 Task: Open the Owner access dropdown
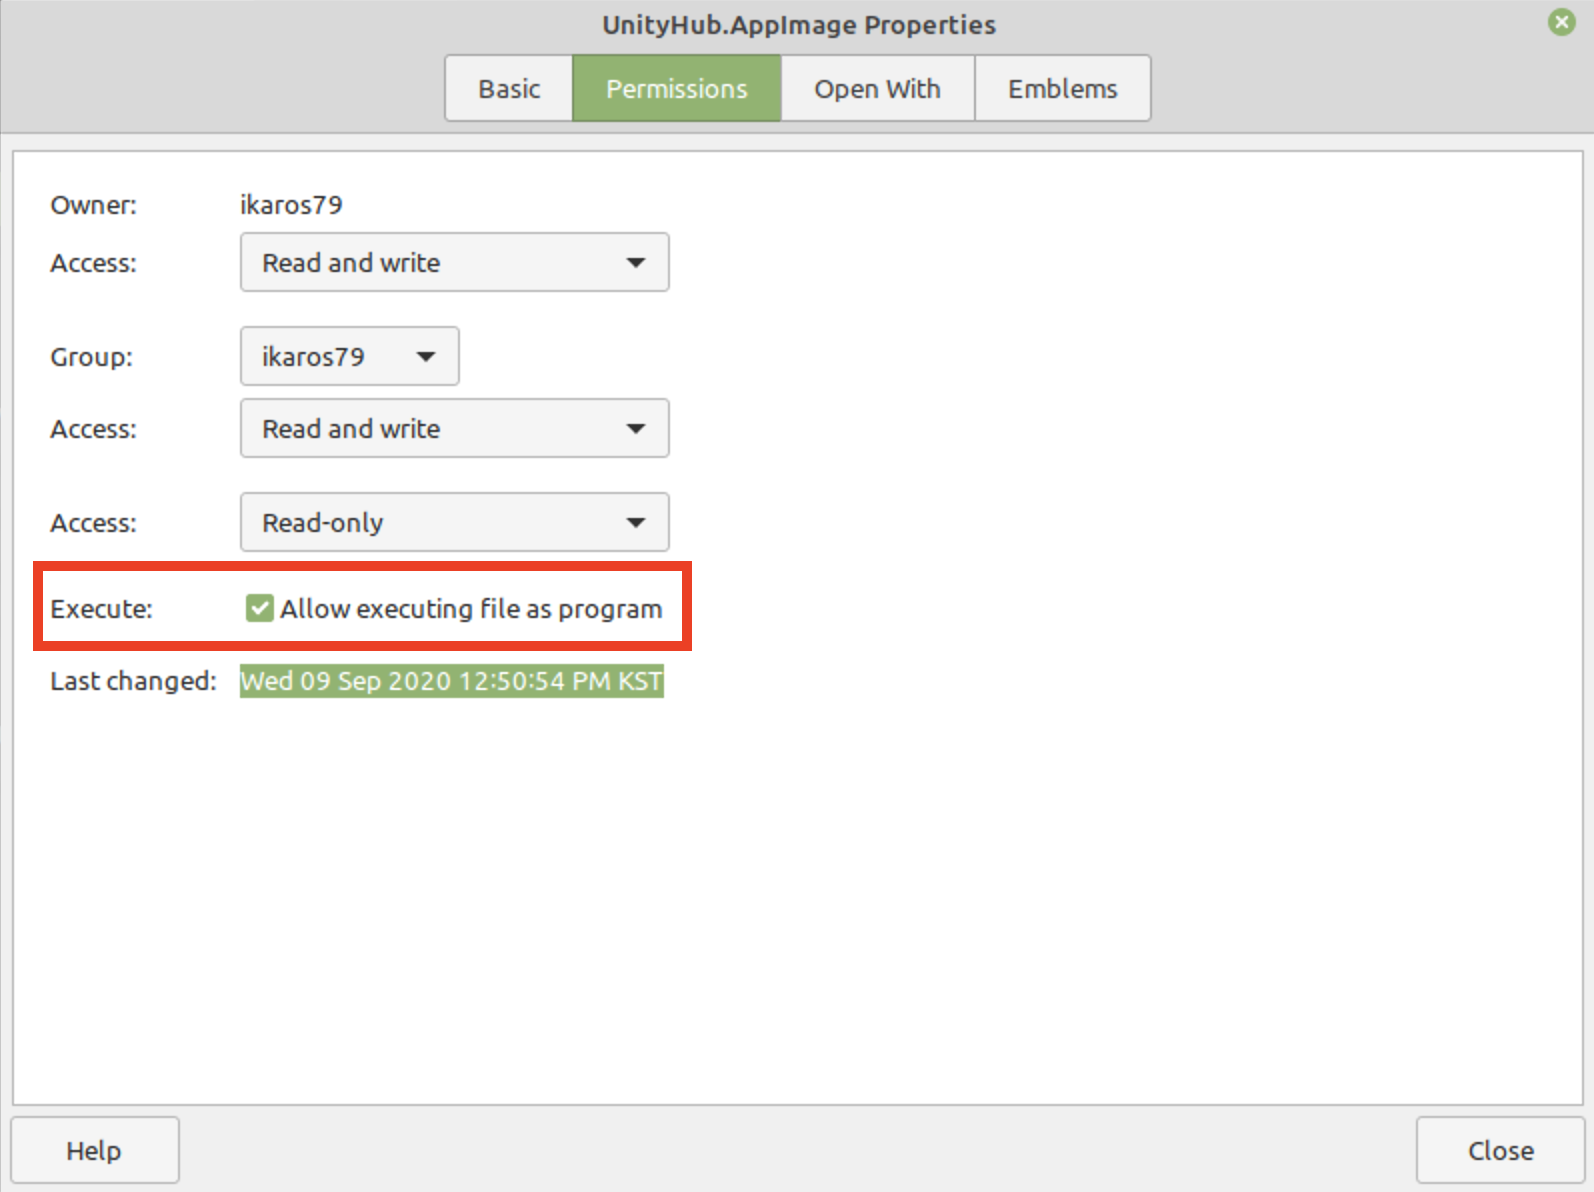tap(455, 263)
